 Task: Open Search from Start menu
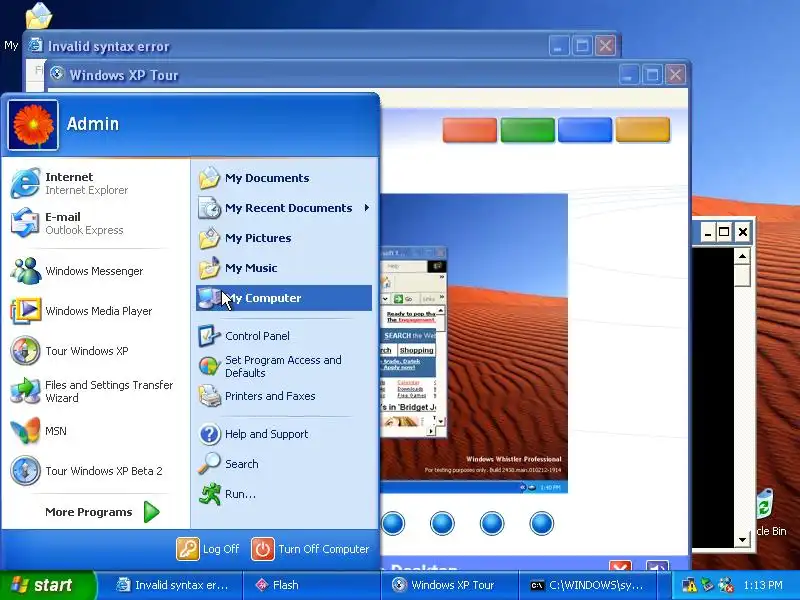pyautogui.click(x=284, y=464)
